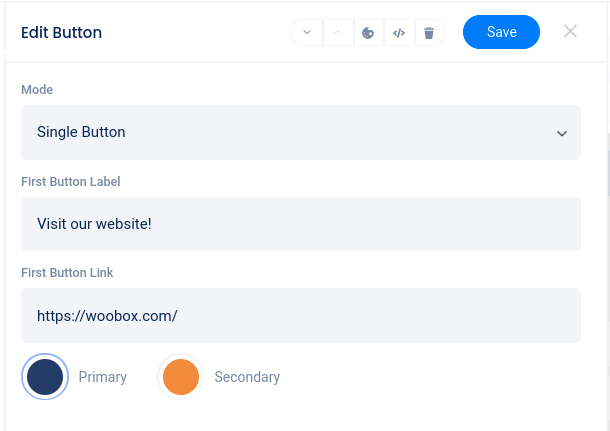
Task: Click the First Button Link field
Action: tap(300, 316)
